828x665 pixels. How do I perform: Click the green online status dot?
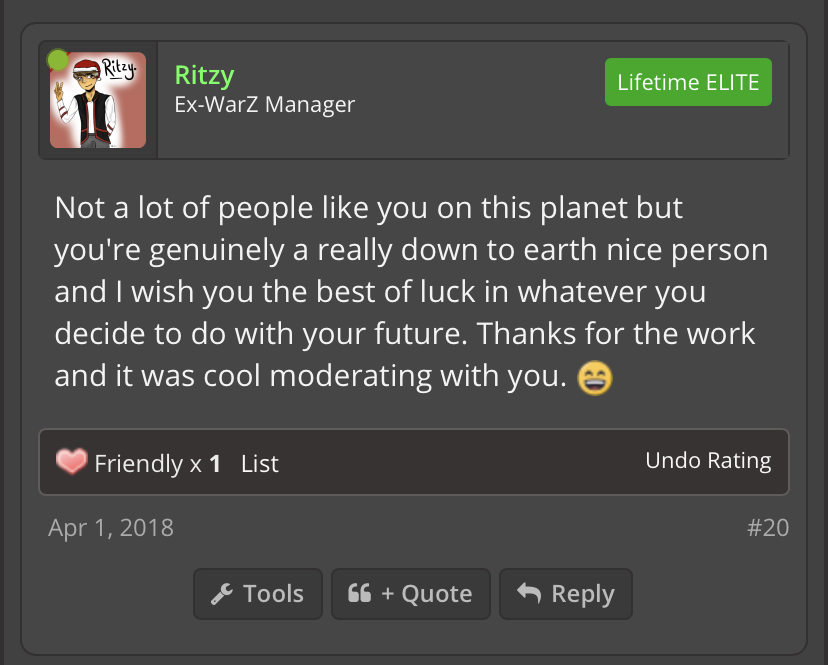click(x=58, y=60)
